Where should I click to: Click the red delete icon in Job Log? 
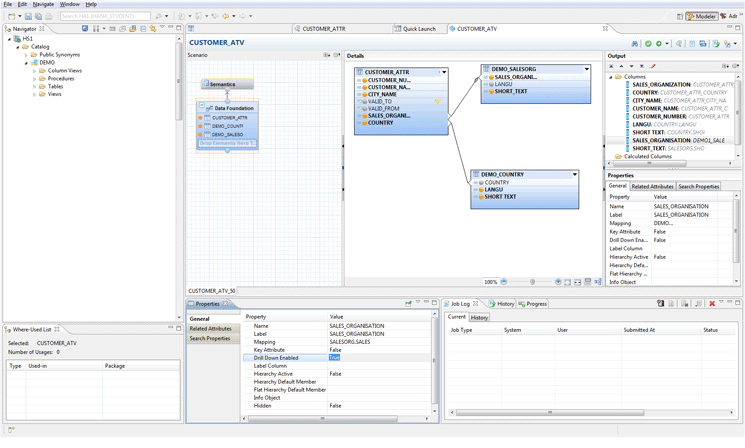click(712, 303)
